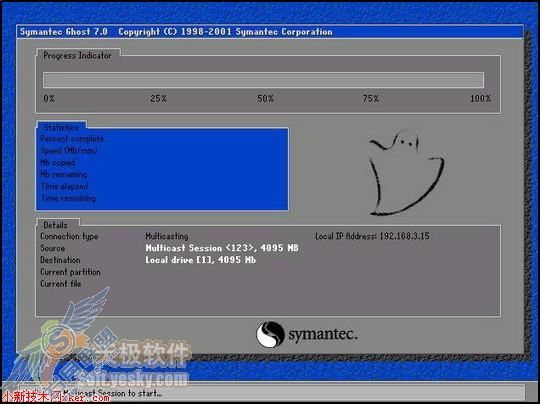Click the ghost mascot drawing

(x=406, y=173)
